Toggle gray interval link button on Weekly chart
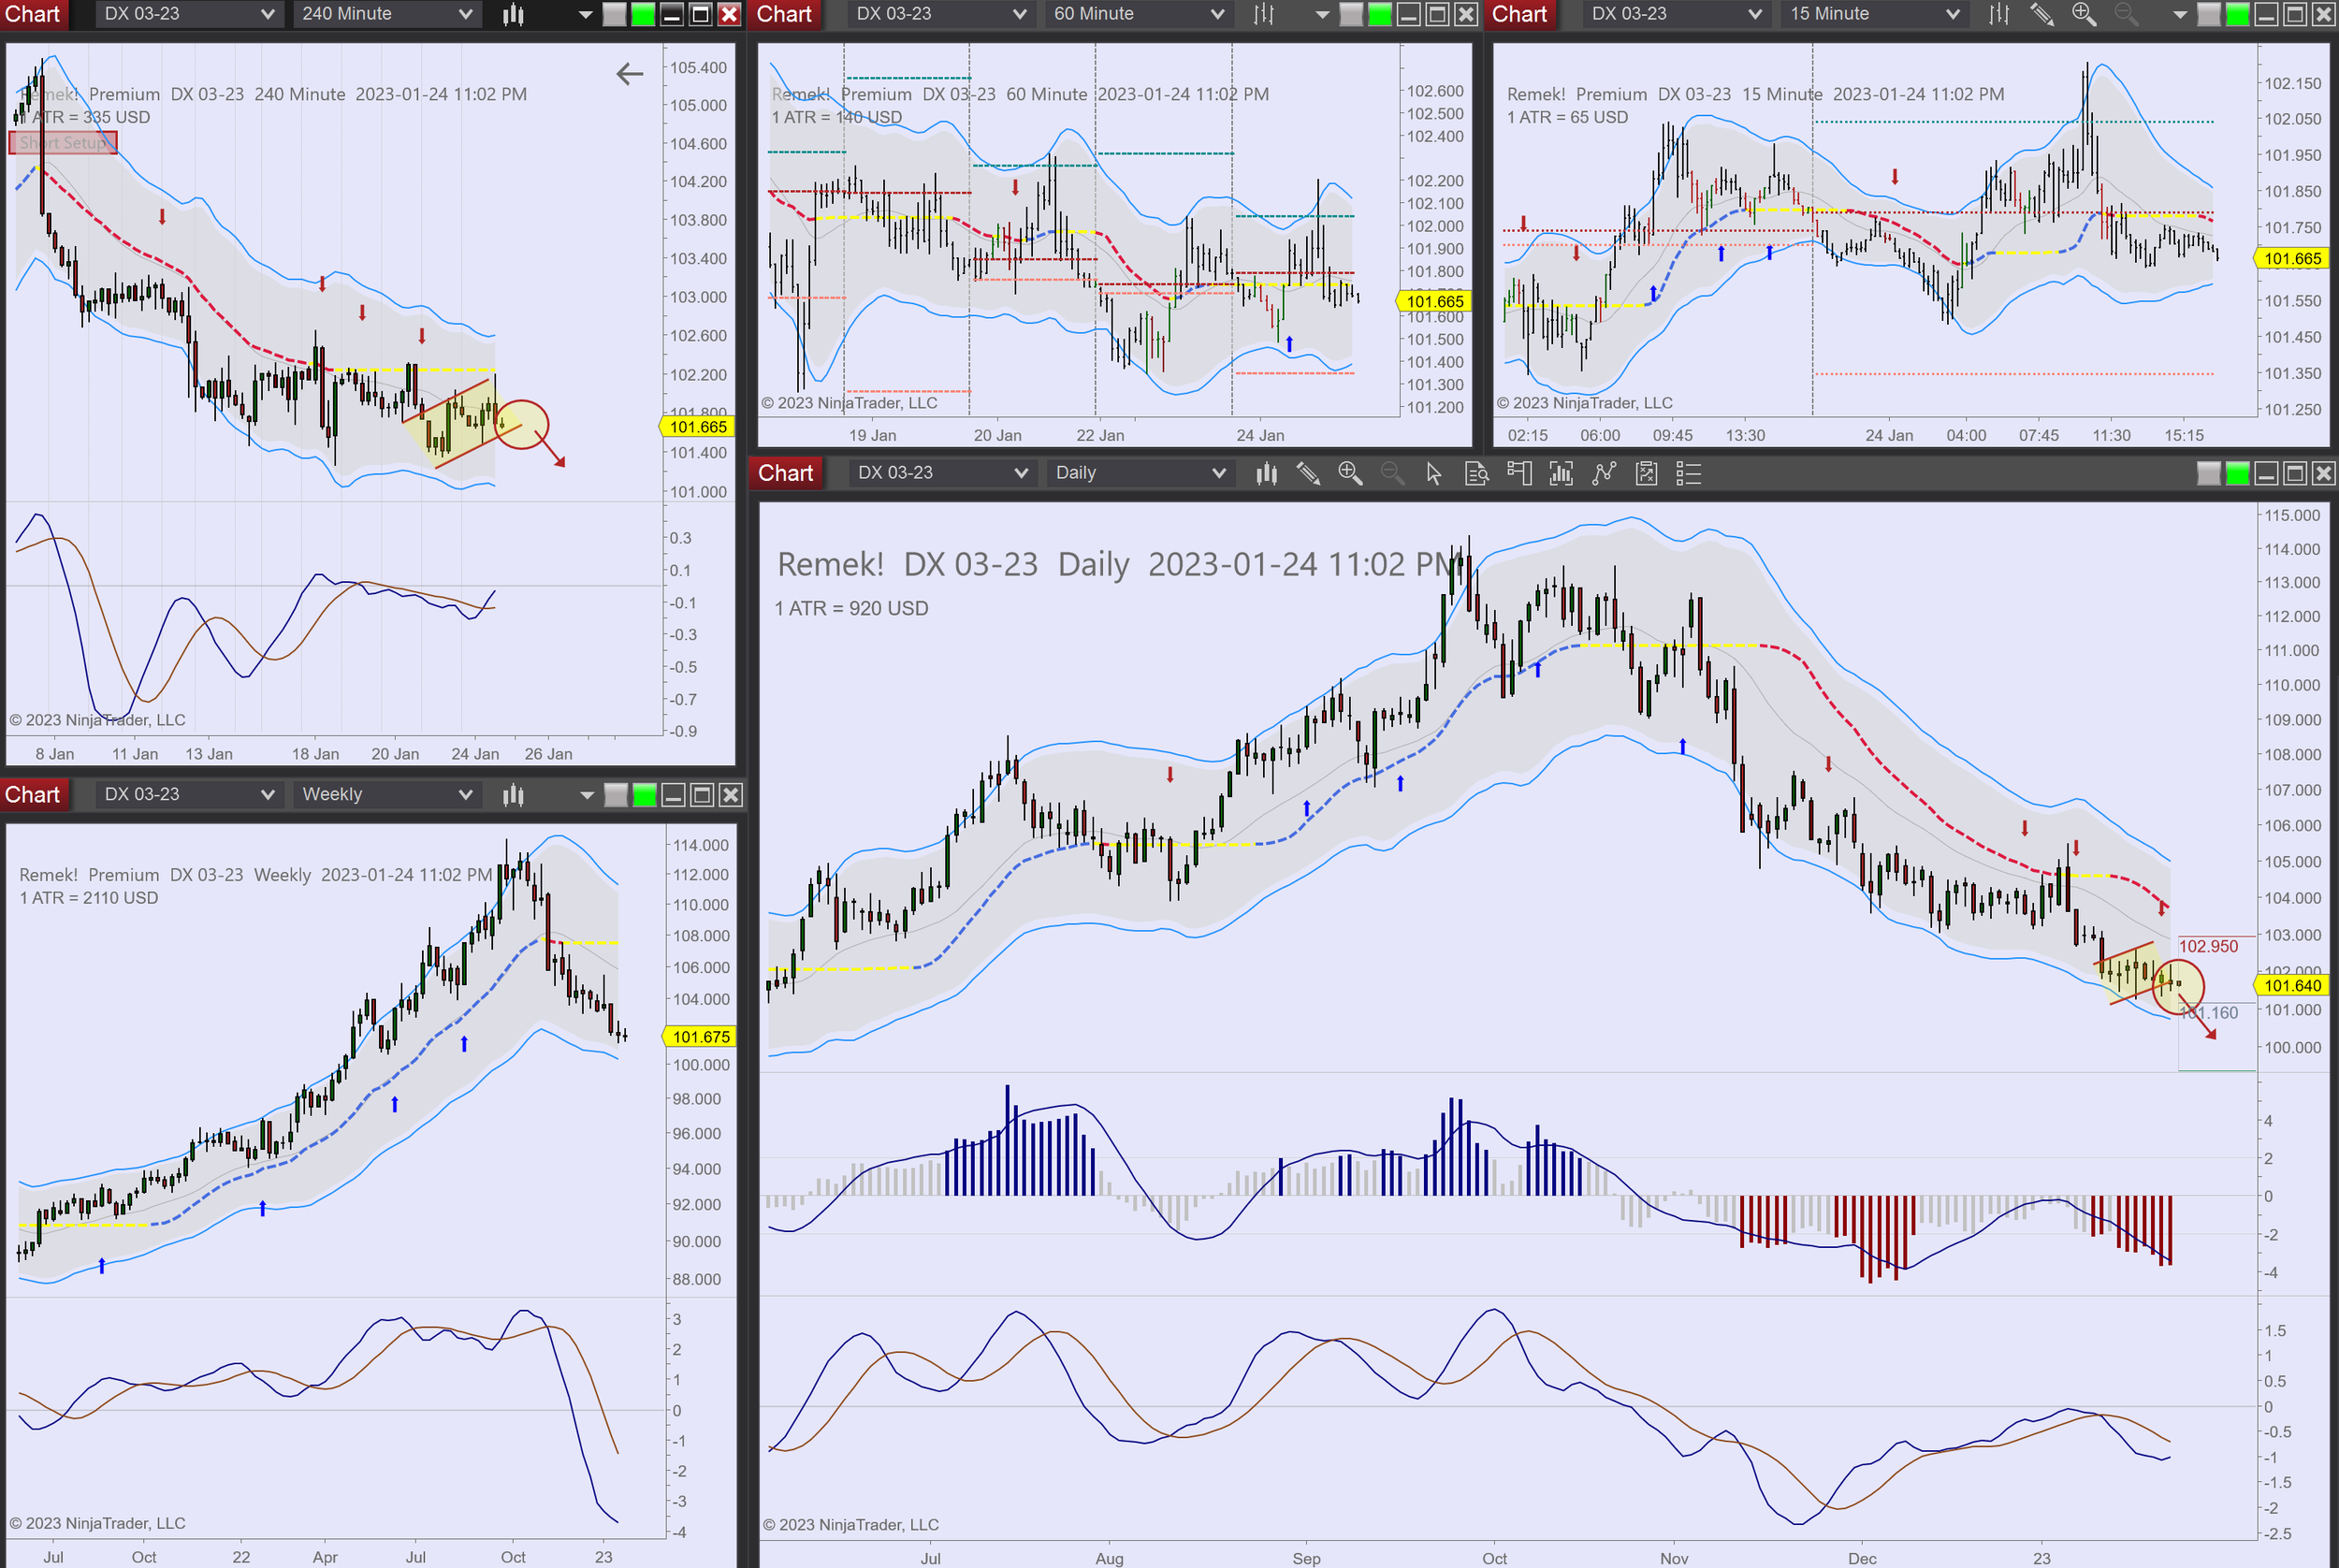This screenshot has height=1568, width=2339. [616, 795]
